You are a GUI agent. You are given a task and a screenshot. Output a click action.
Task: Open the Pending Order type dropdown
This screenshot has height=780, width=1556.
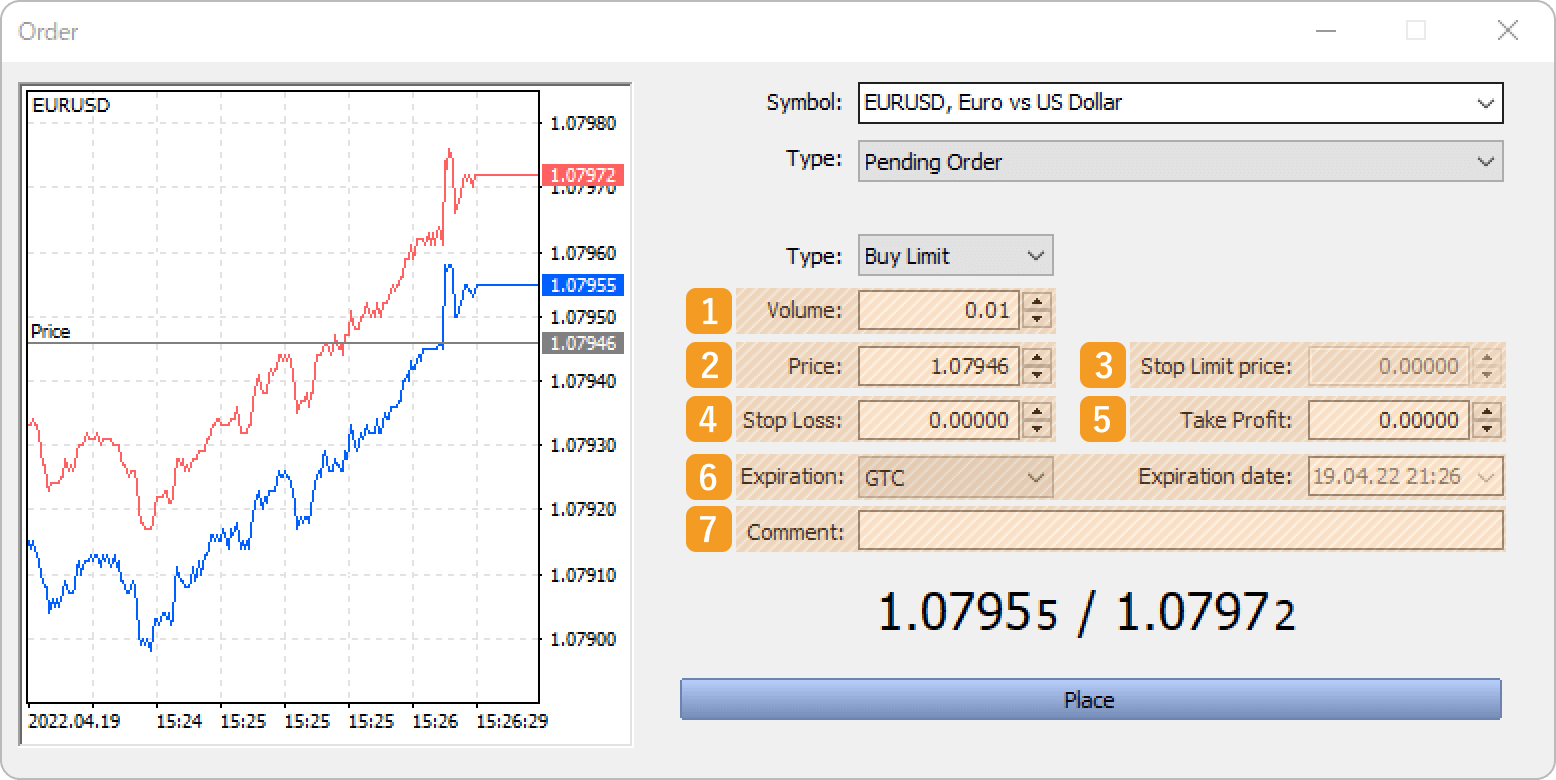pos(1180,161)
